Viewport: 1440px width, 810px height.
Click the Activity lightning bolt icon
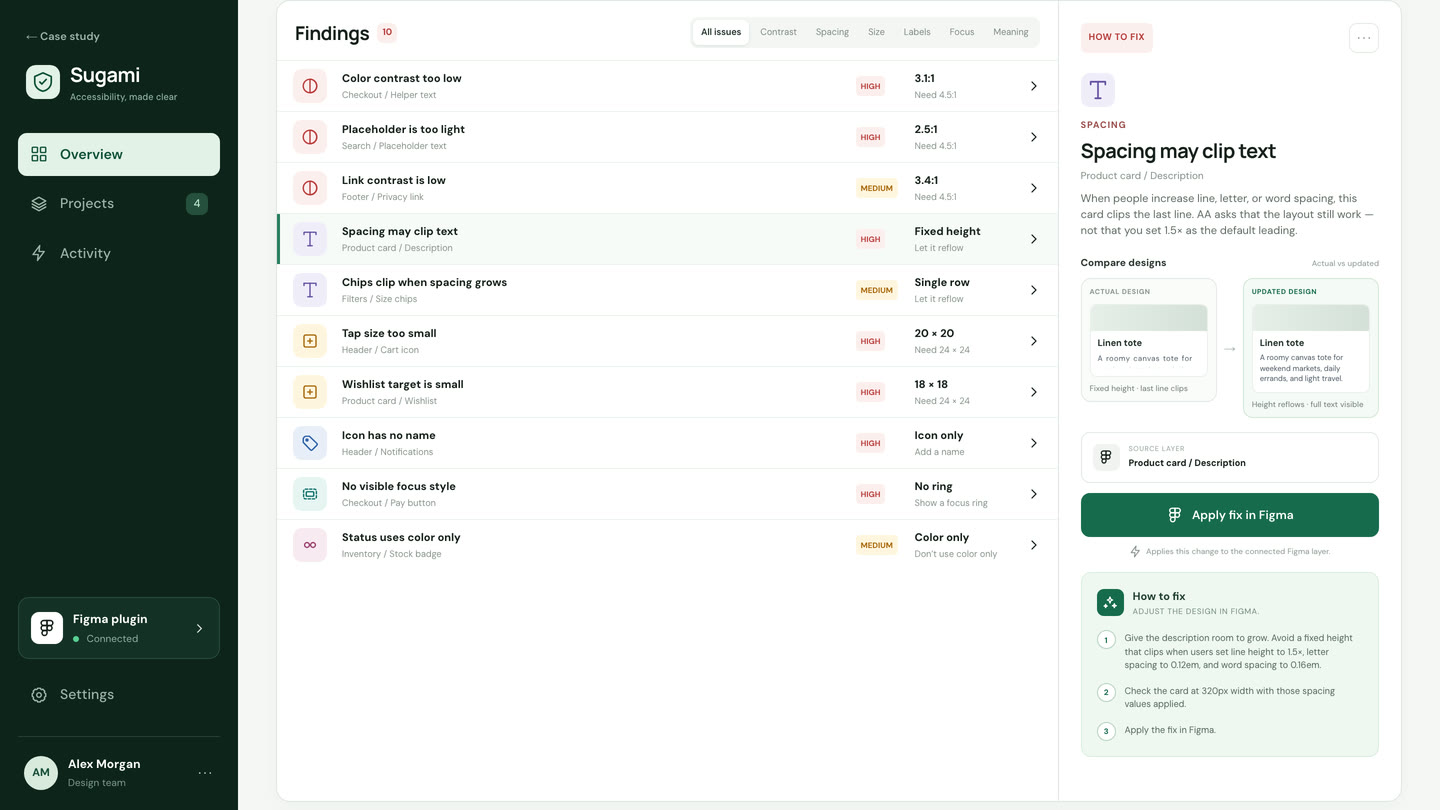(39, 254)
